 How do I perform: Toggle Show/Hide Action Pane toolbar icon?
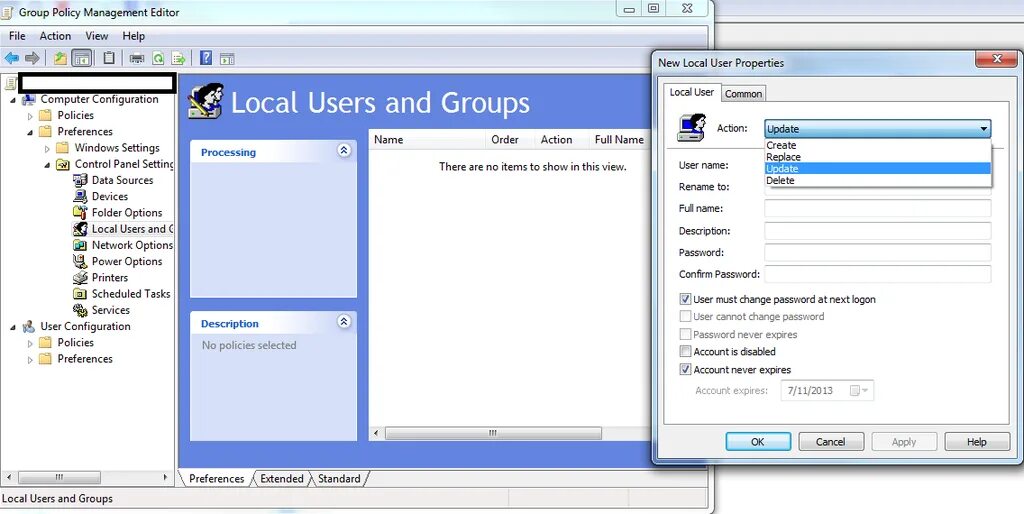pyautogui.click(x=227, y=59)
